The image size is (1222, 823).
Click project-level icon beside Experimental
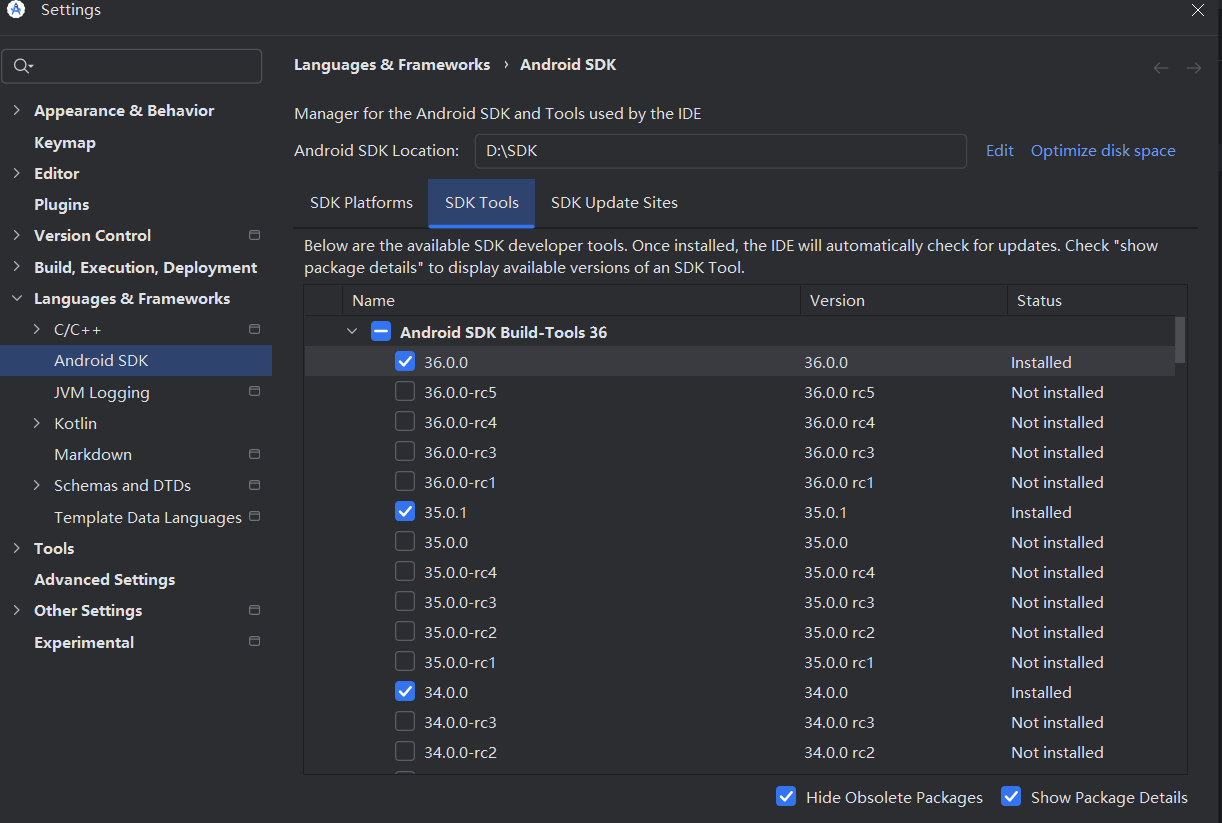[255, 641]
